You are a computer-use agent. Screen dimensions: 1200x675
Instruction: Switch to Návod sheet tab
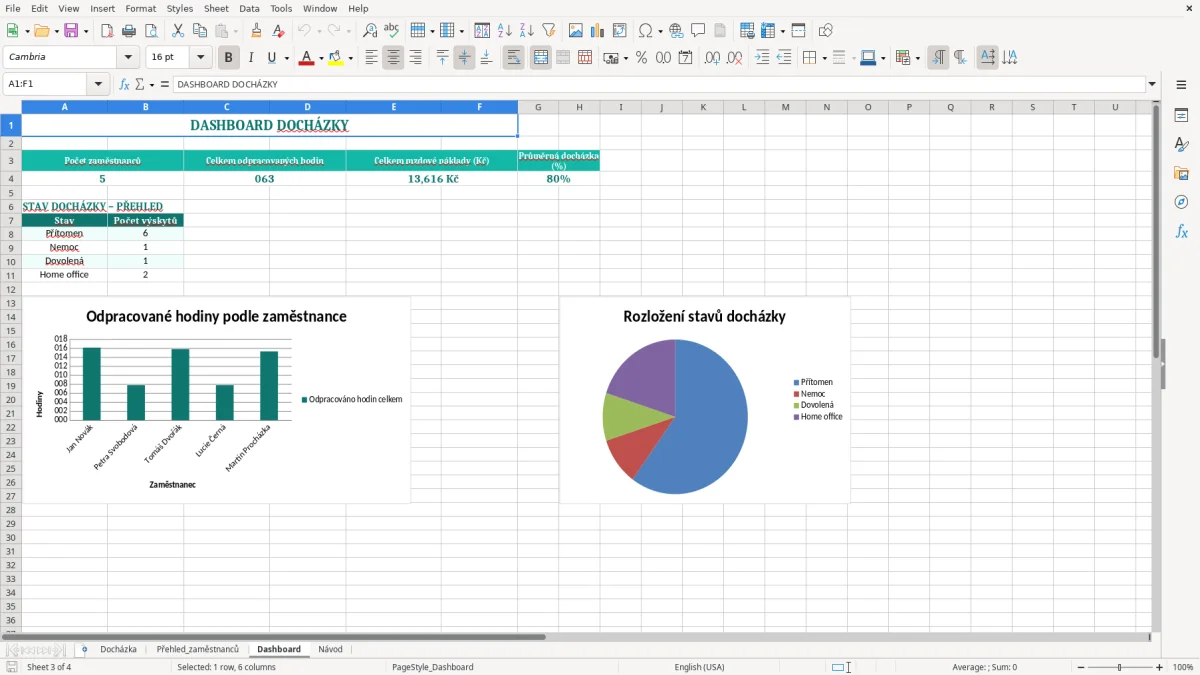click(x=330, y=649)
